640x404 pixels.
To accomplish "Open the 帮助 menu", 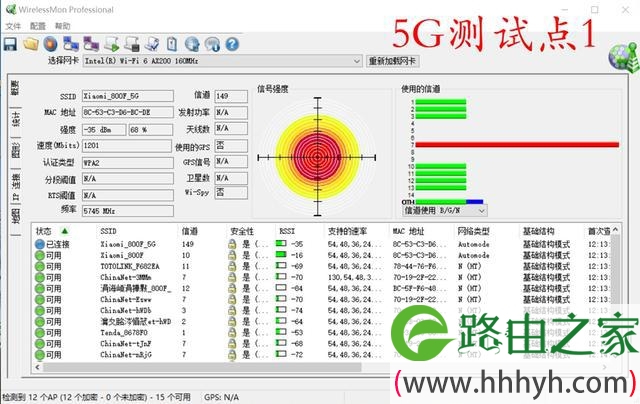I will [x=62, y=26].
